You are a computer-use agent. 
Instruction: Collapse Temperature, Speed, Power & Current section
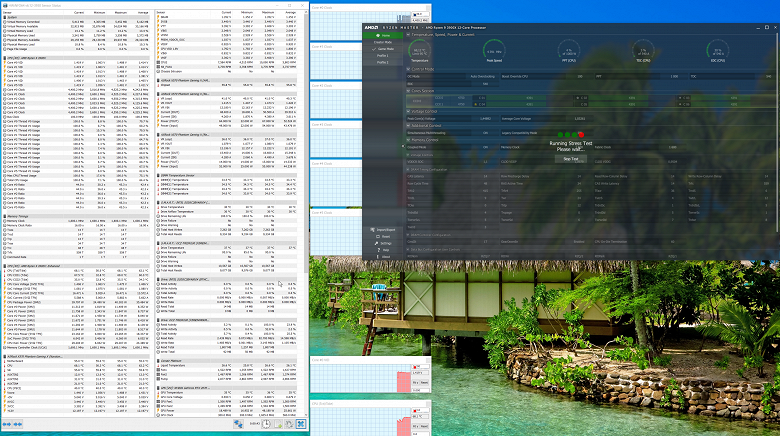point(408,35)
